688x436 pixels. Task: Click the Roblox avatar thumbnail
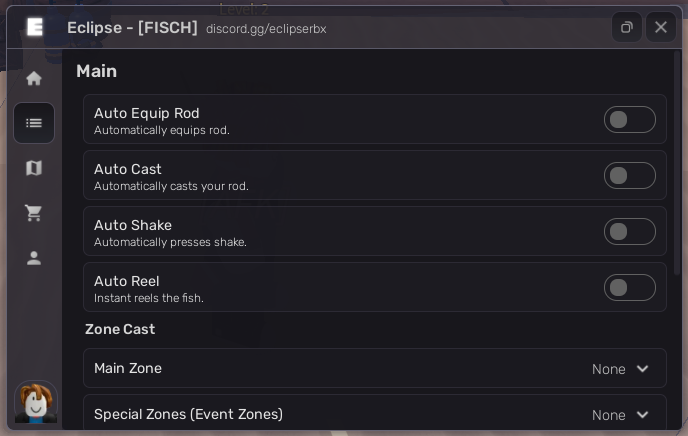pyautogui.click(x=36, y=403)
